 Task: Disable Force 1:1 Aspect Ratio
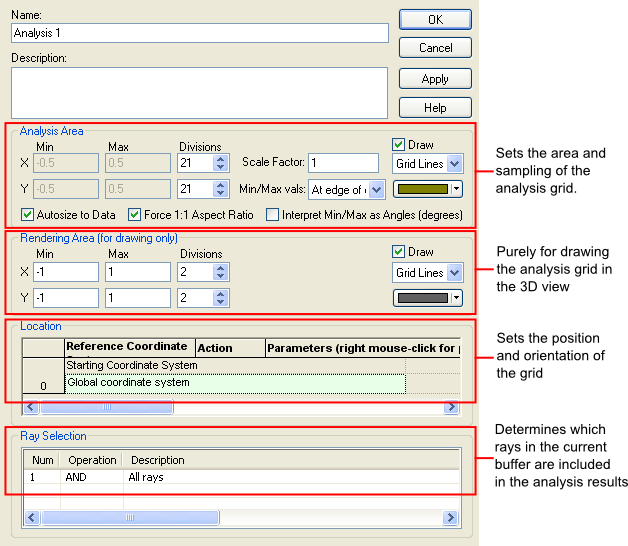click(135, 215)
